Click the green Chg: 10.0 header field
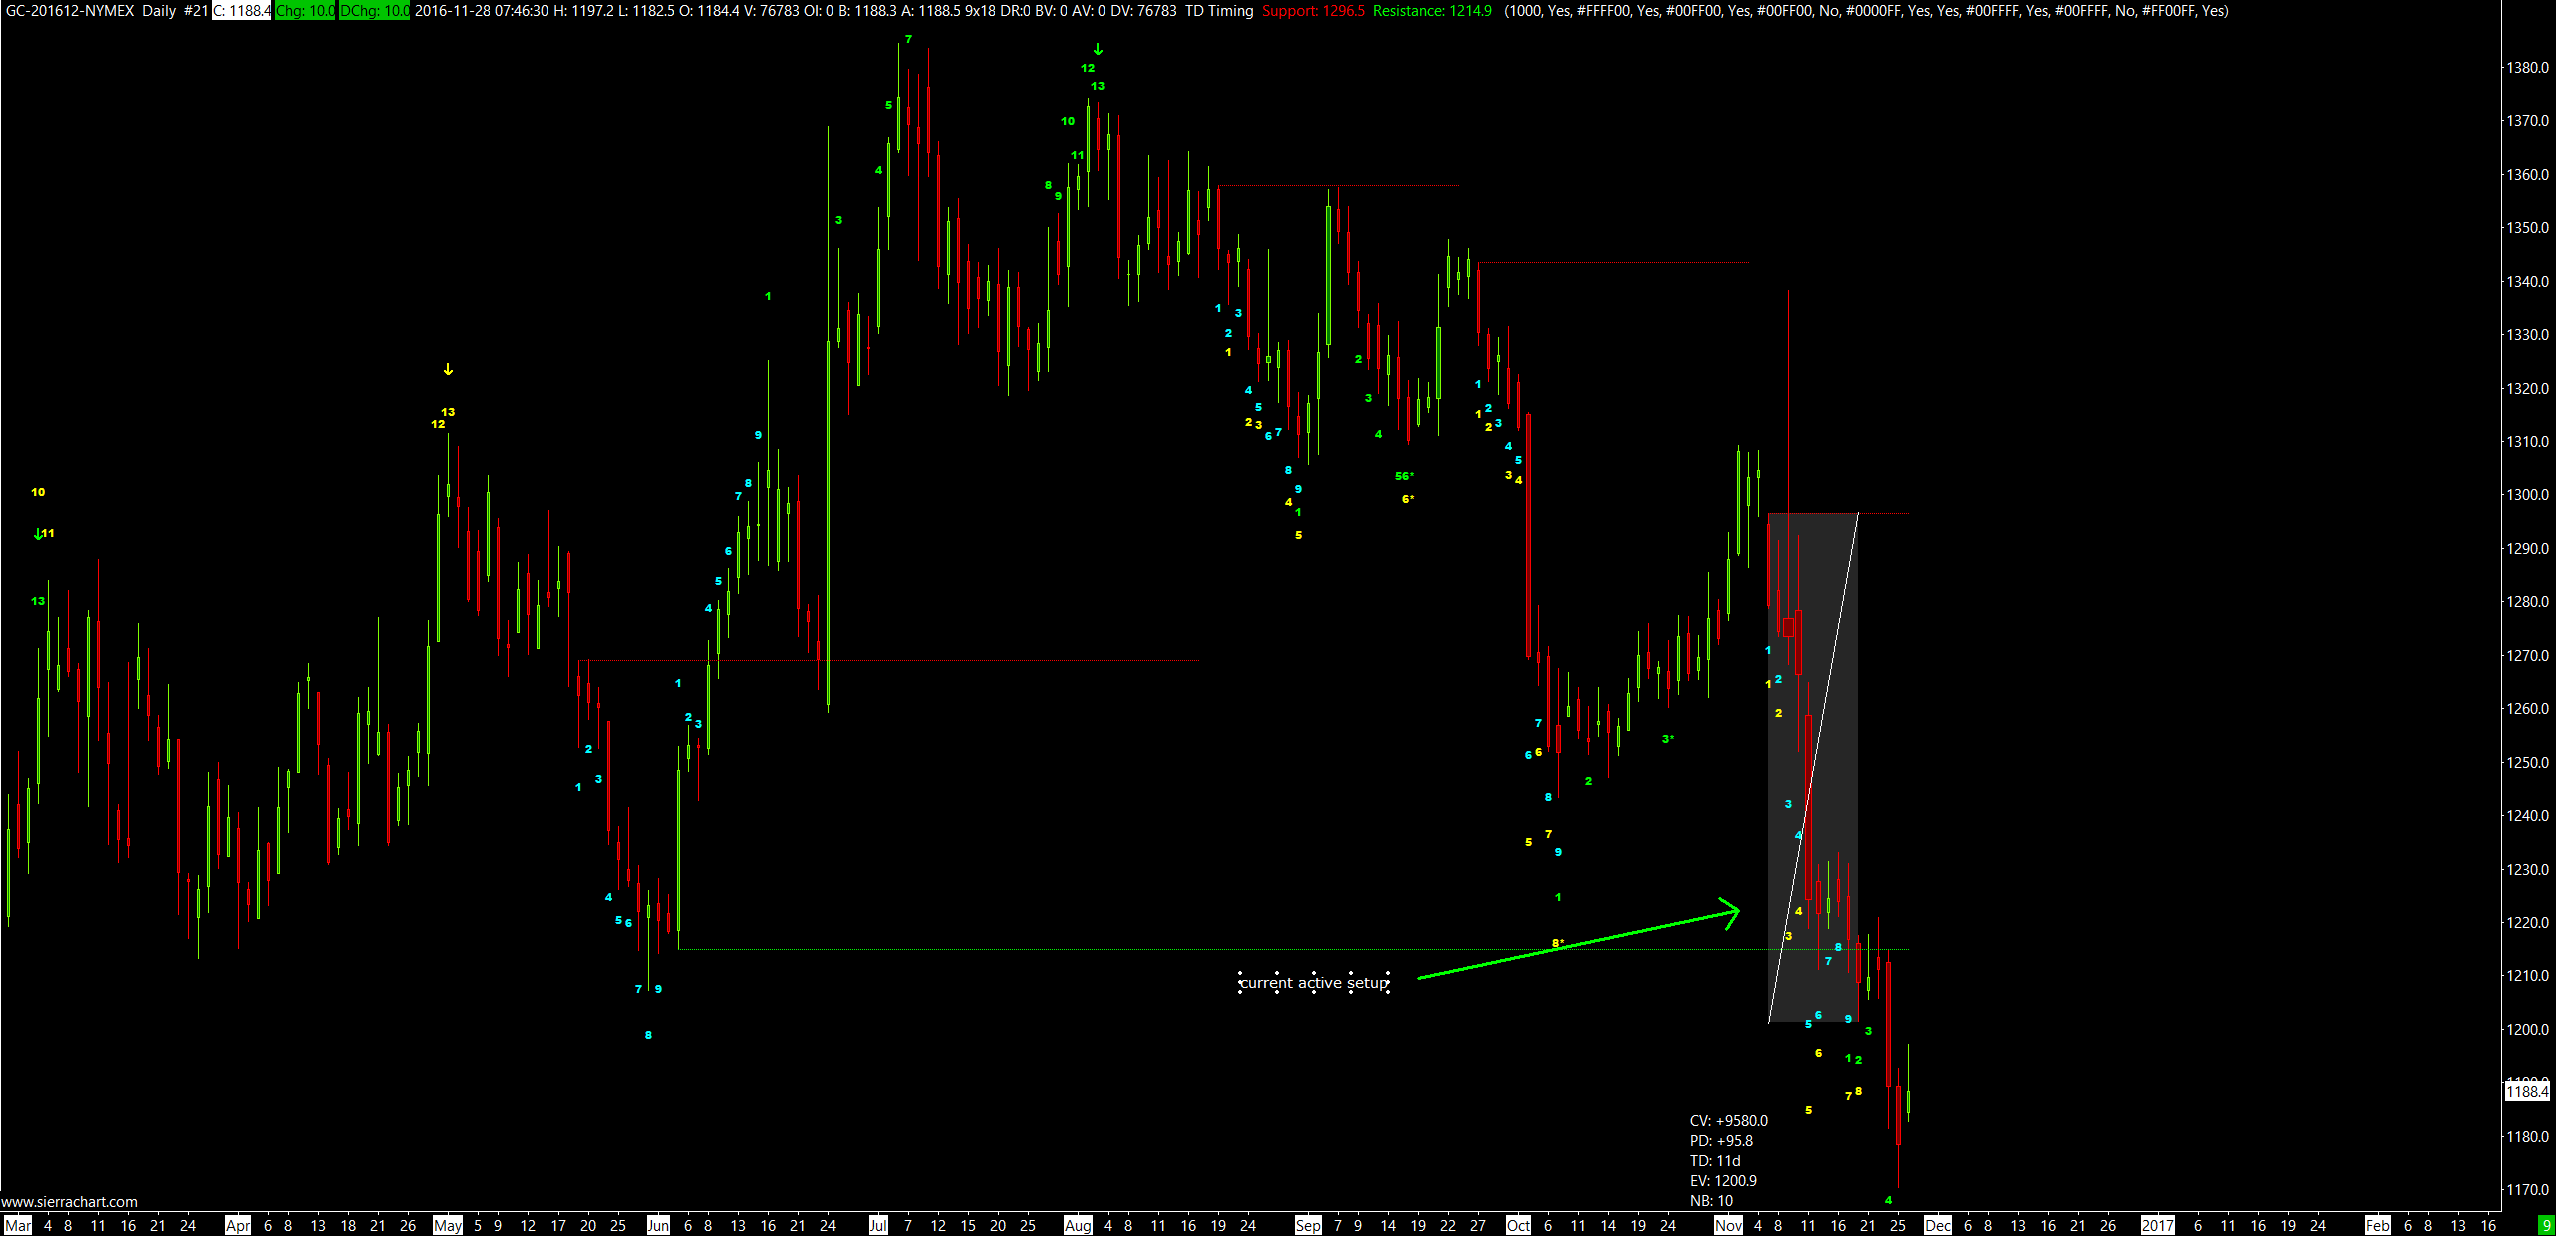Viewport: 2556px width, 1236px height. point(305,11)
